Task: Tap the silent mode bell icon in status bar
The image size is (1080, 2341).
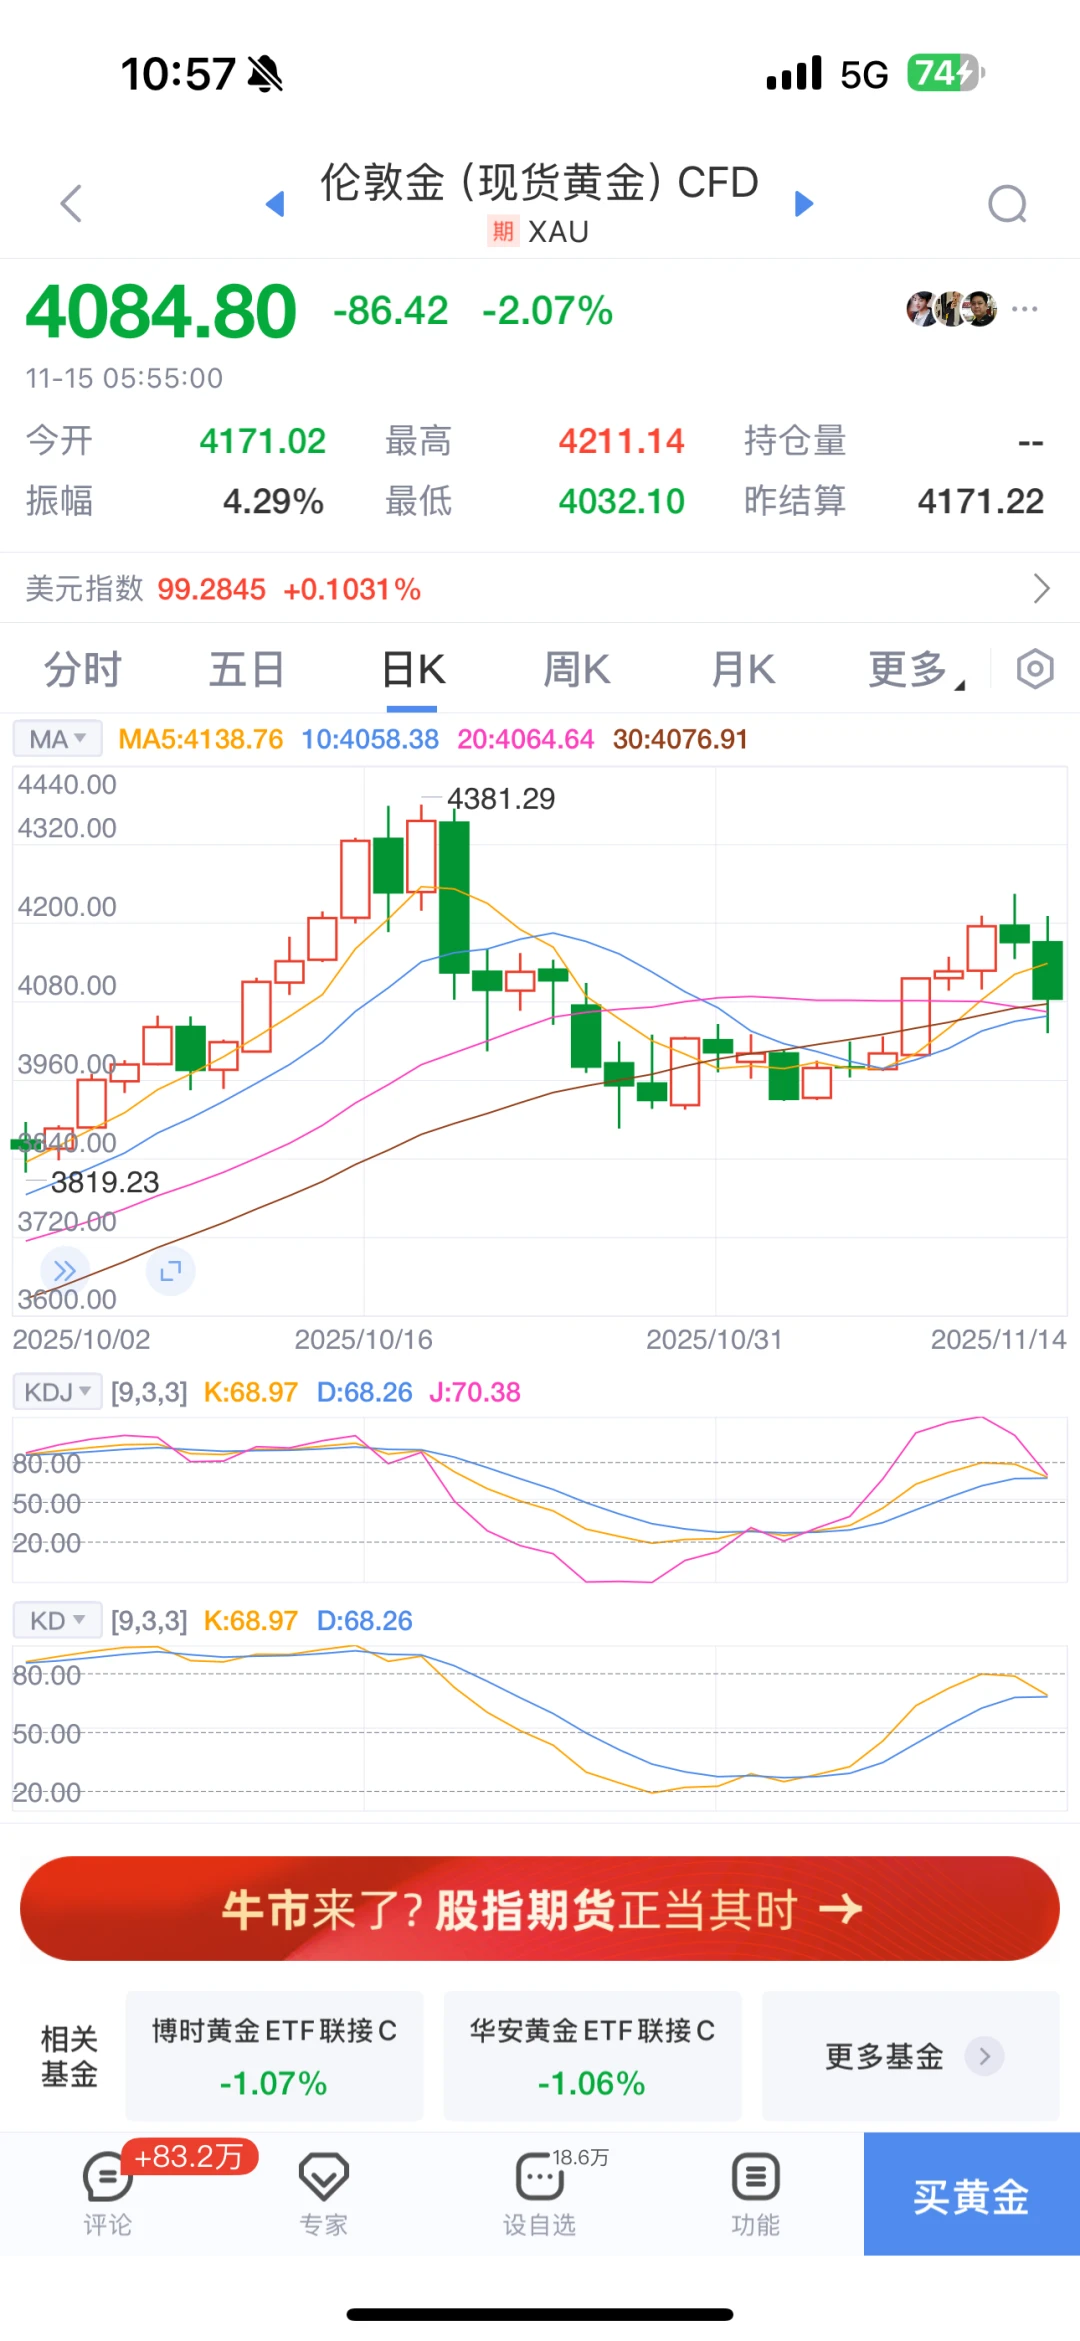Action: pos(266,73)
